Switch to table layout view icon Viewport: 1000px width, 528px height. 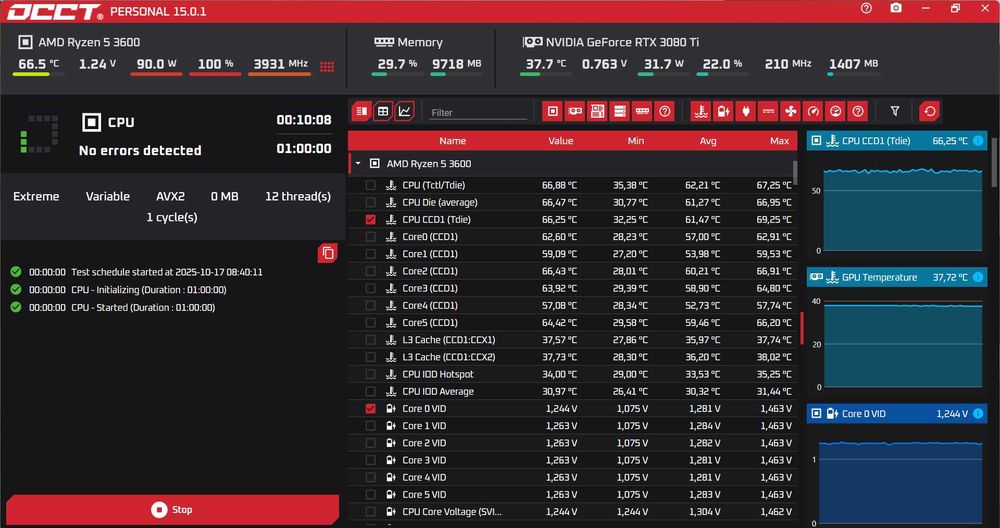click(383, 112)
